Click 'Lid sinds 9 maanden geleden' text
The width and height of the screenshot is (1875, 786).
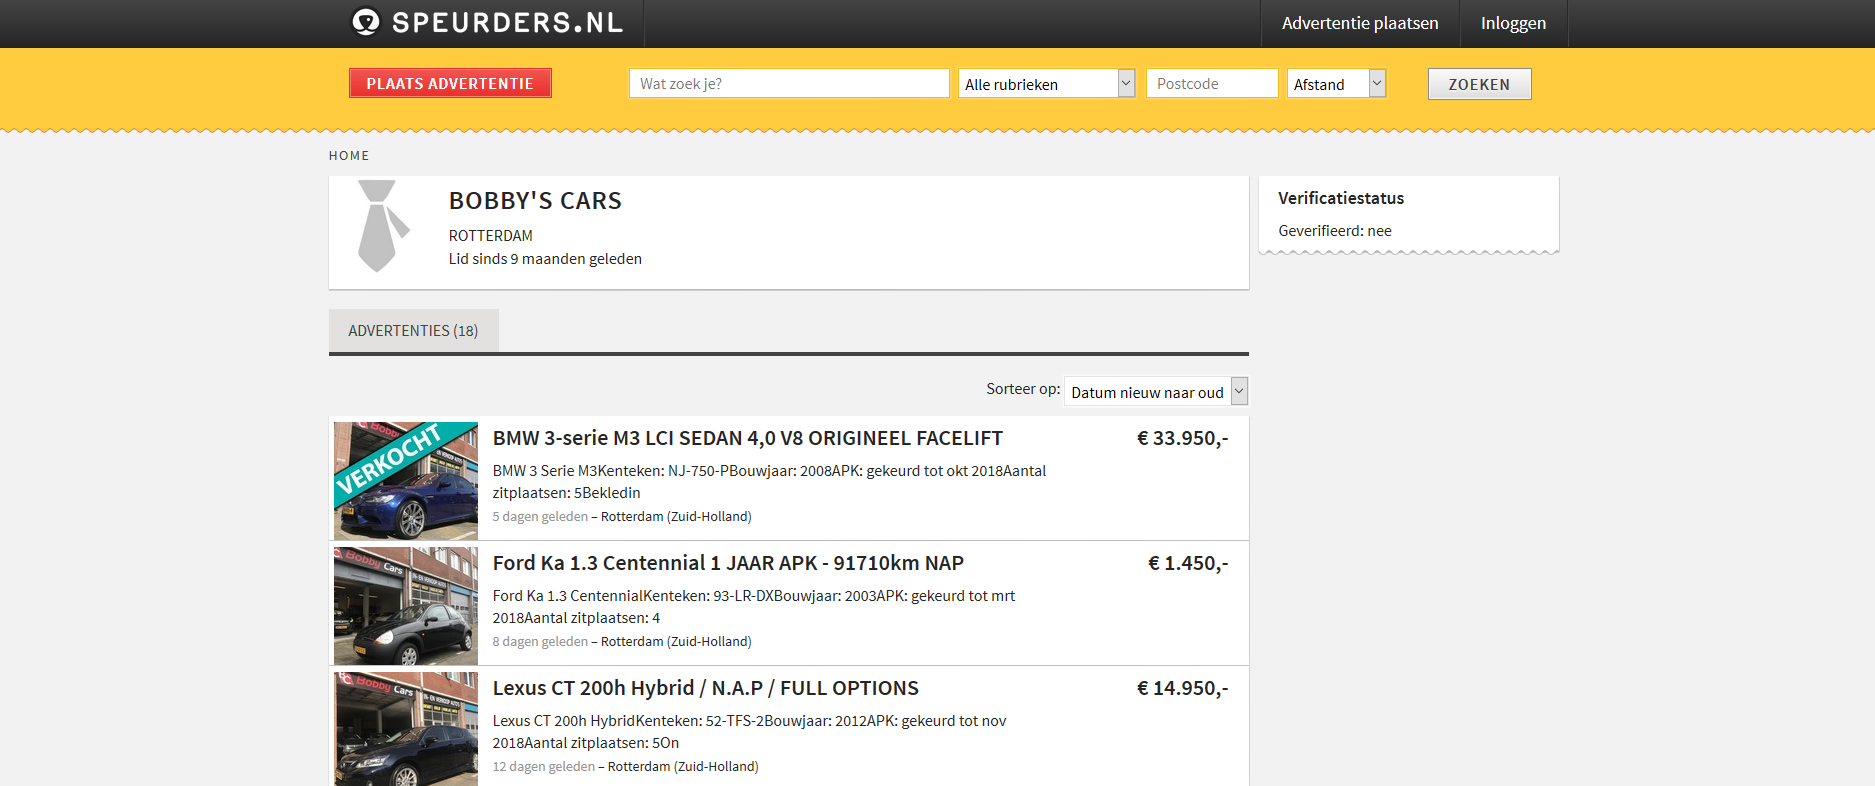click(x=545, y=258)
